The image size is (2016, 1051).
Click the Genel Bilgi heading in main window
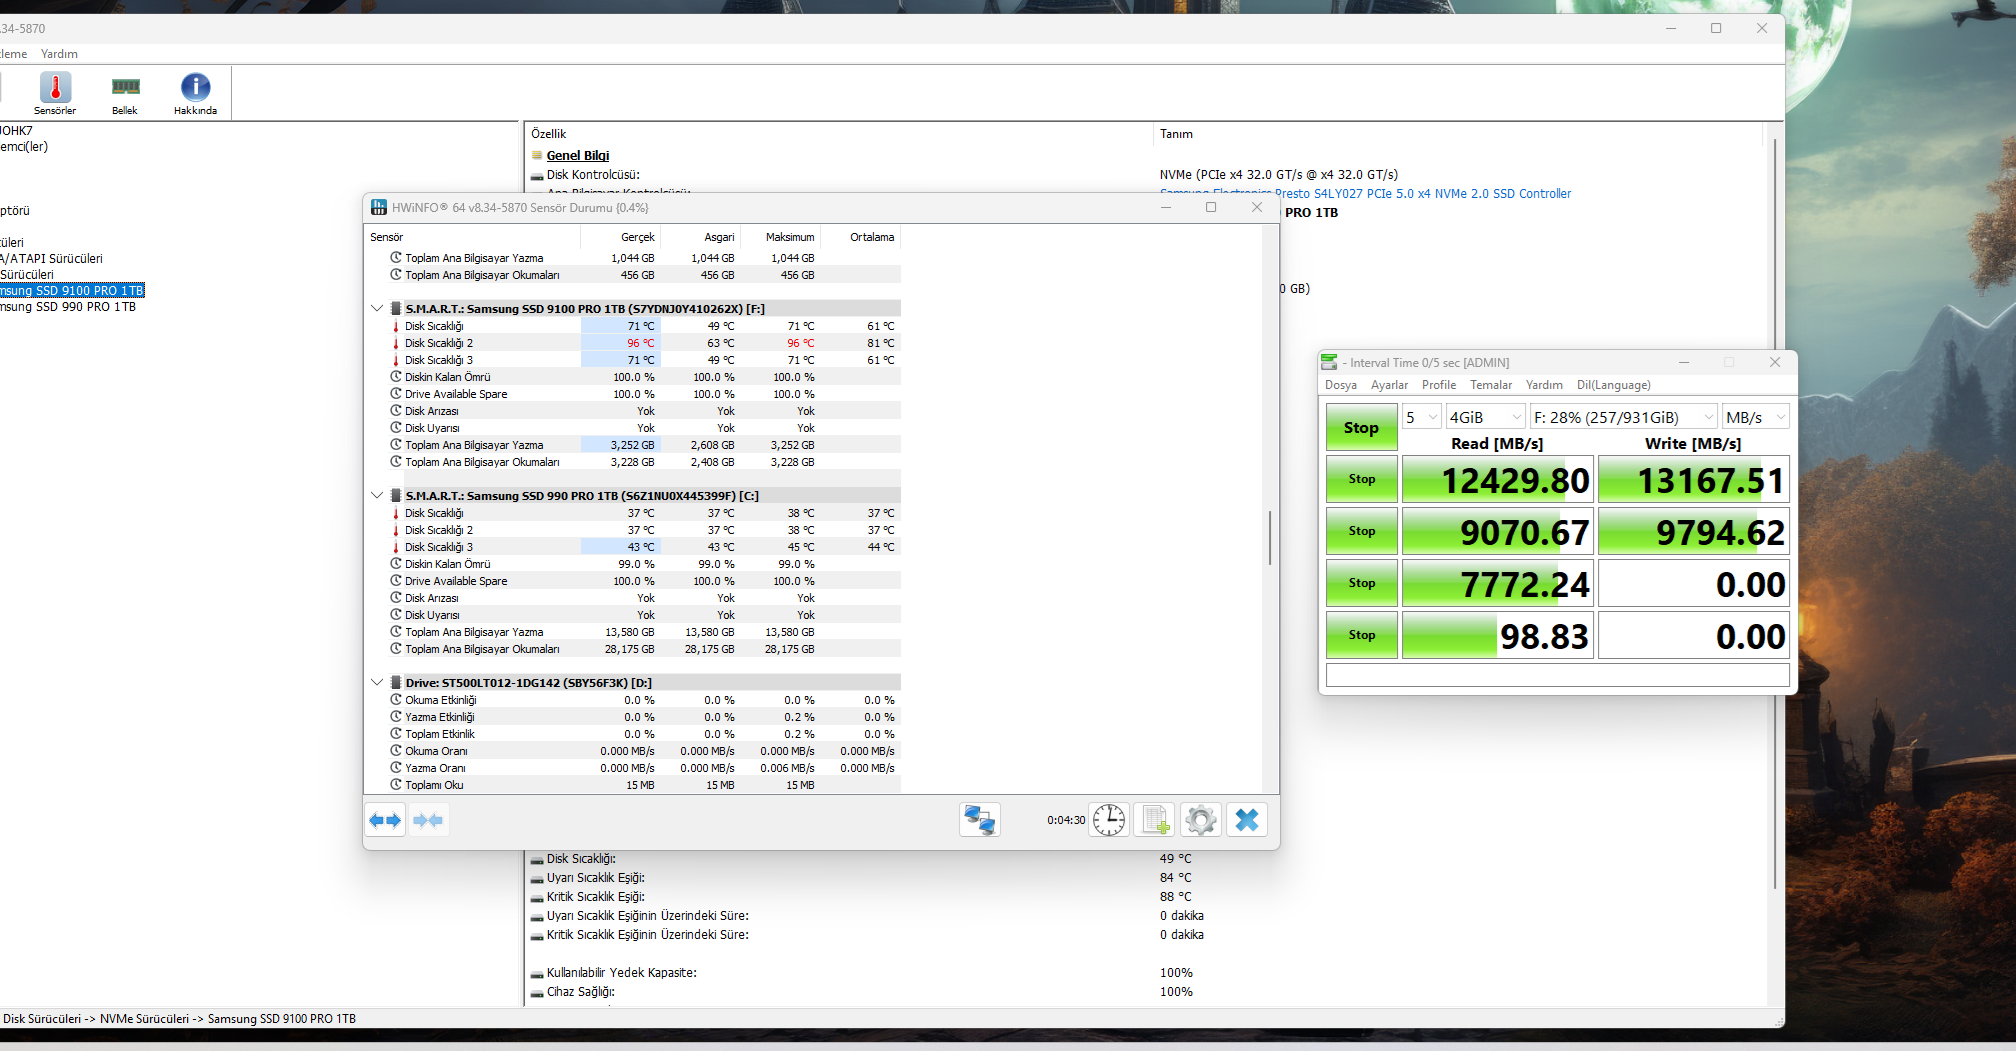pyautogui.click(x=578, y=156)
